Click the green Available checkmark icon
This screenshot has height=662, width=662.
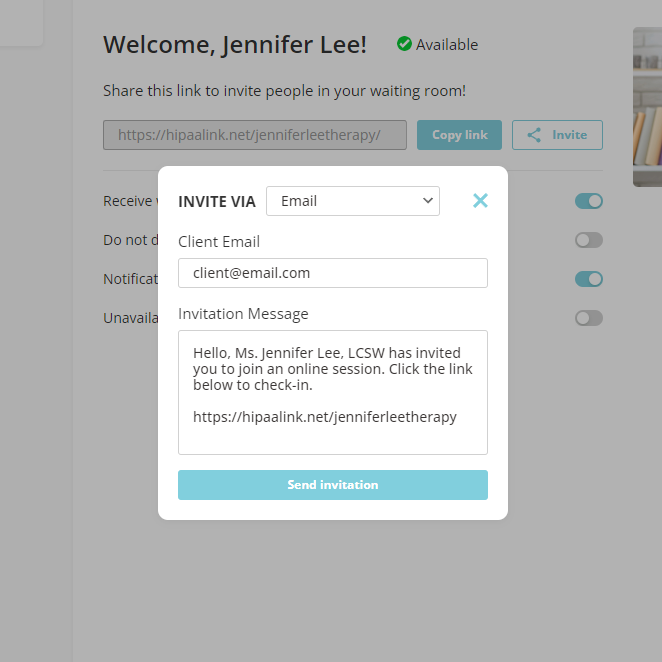[x=404, y=43]
